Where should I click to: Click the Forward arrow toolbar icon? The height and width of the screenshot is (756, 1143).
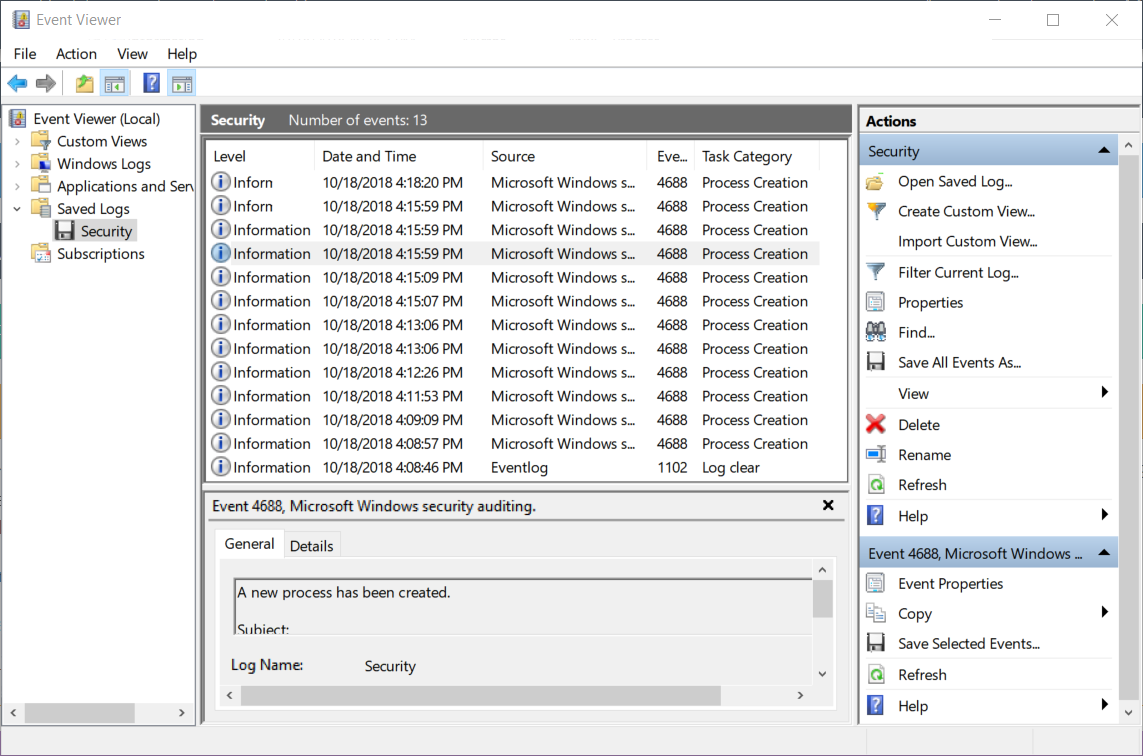click(46, 84)
